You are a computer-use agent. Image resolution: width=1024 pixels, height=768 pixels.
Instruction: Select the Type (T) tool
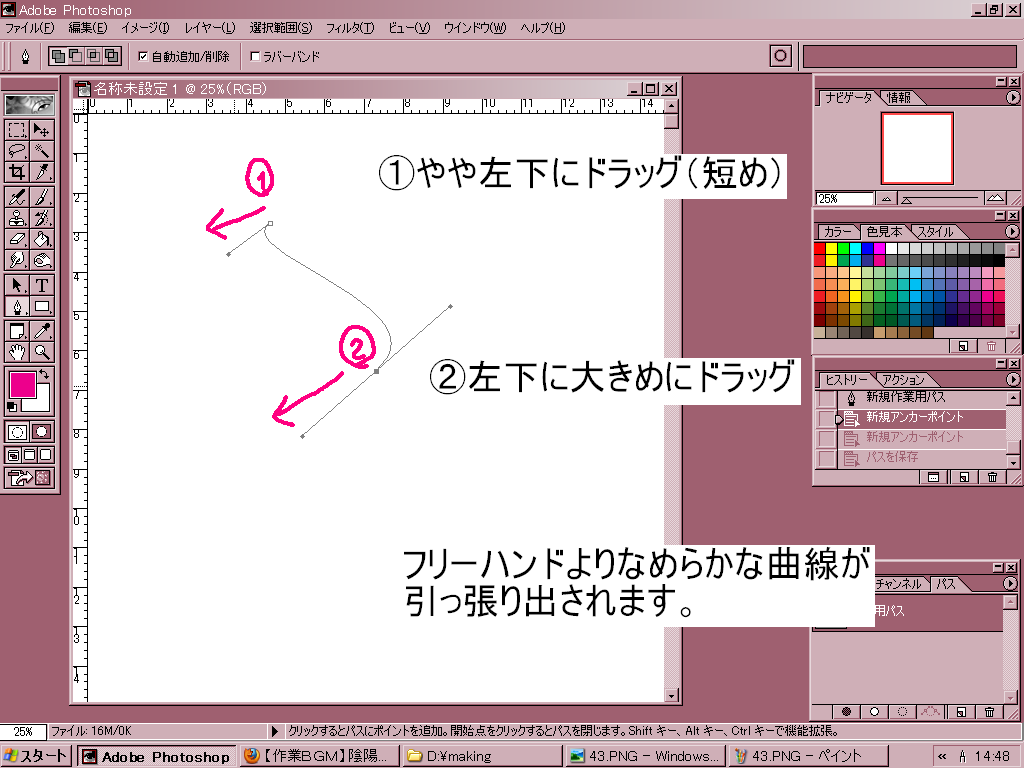pyautogui.click(x=43, y=284)
